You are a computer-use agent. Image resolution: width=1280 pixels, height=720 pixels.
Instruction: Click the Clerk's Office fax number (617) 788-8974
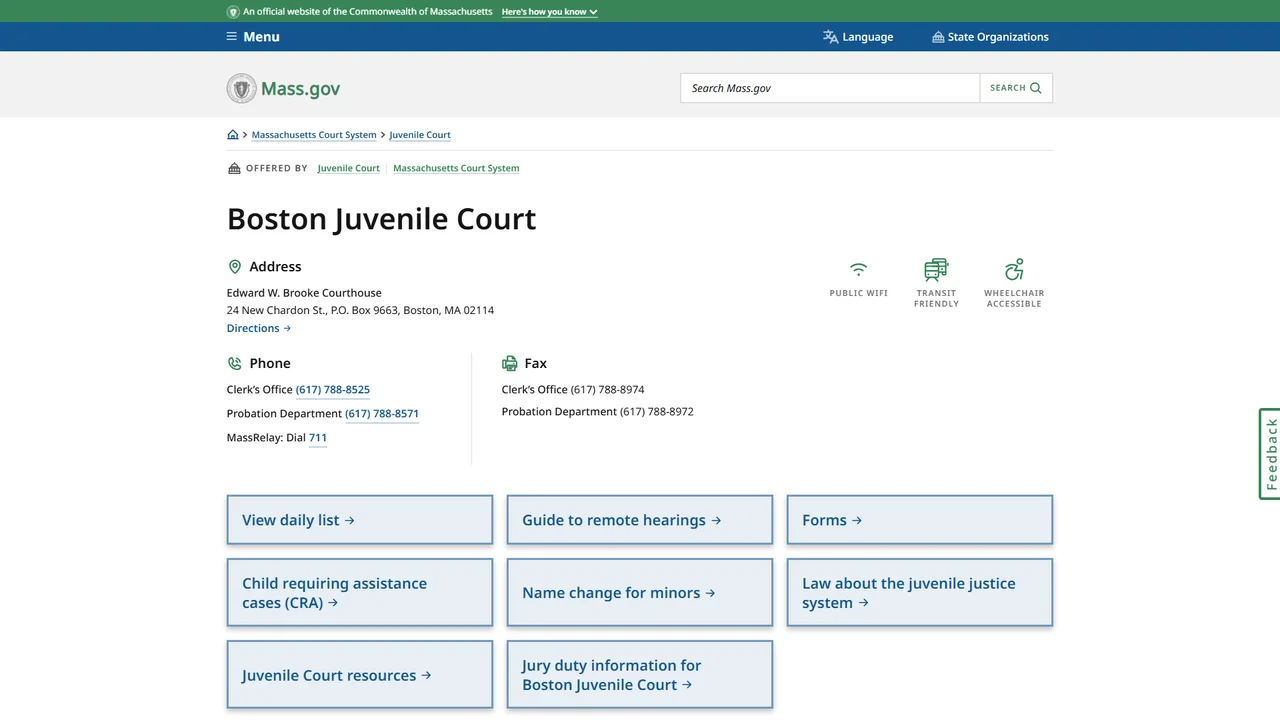608,390
